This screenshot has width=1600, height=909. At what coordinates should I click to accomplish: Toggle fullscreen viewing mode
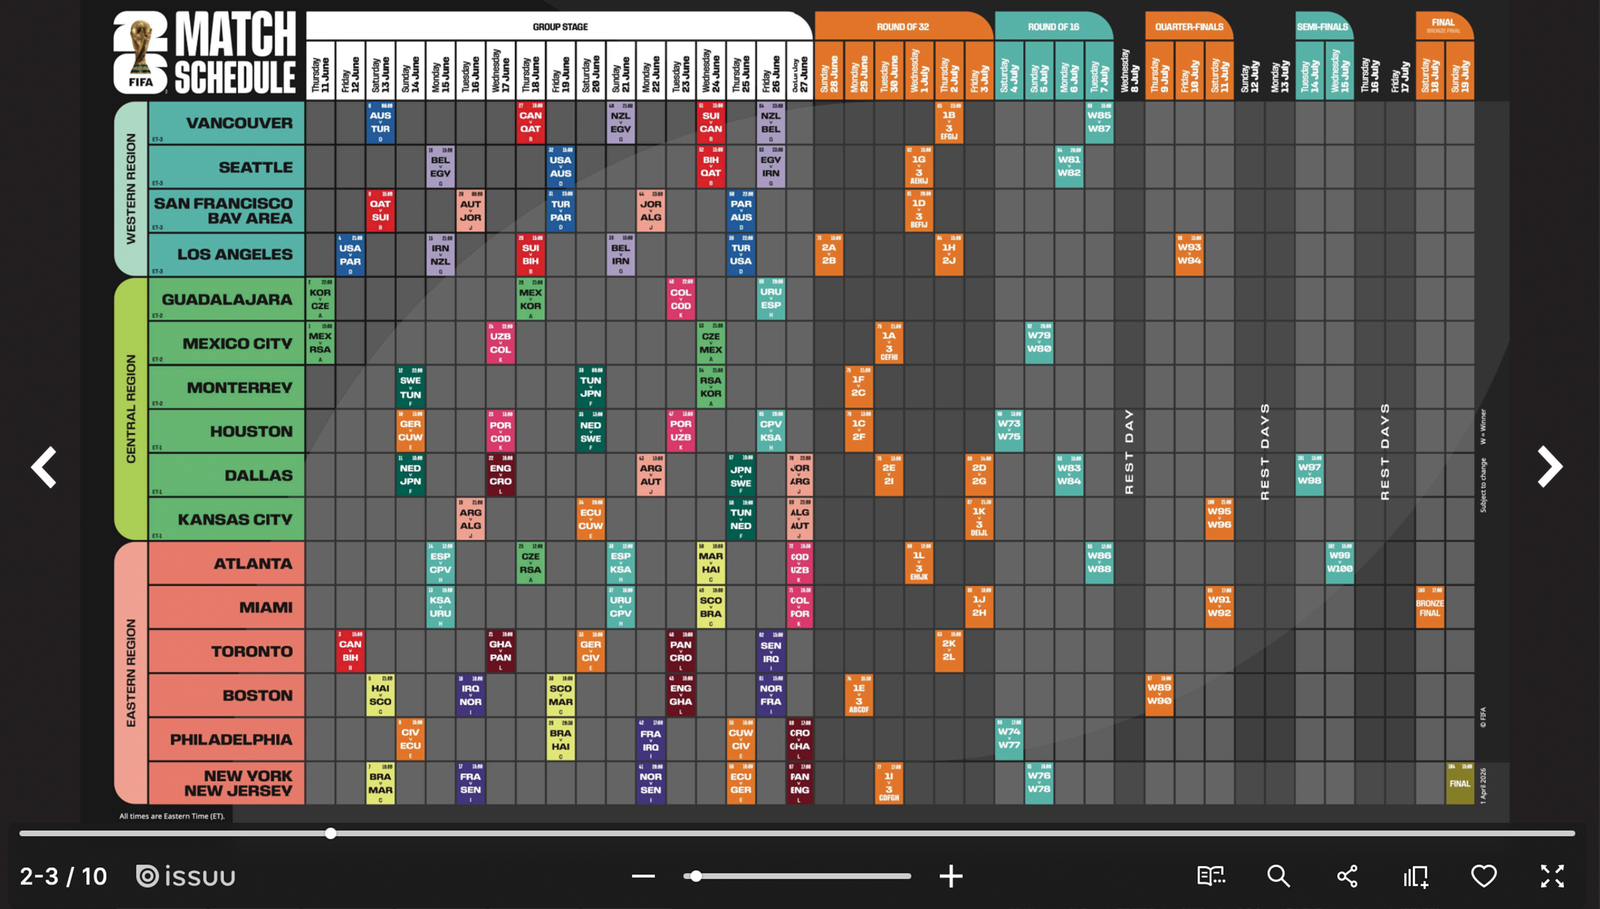pyautogui.click(x=1552, y=877)
